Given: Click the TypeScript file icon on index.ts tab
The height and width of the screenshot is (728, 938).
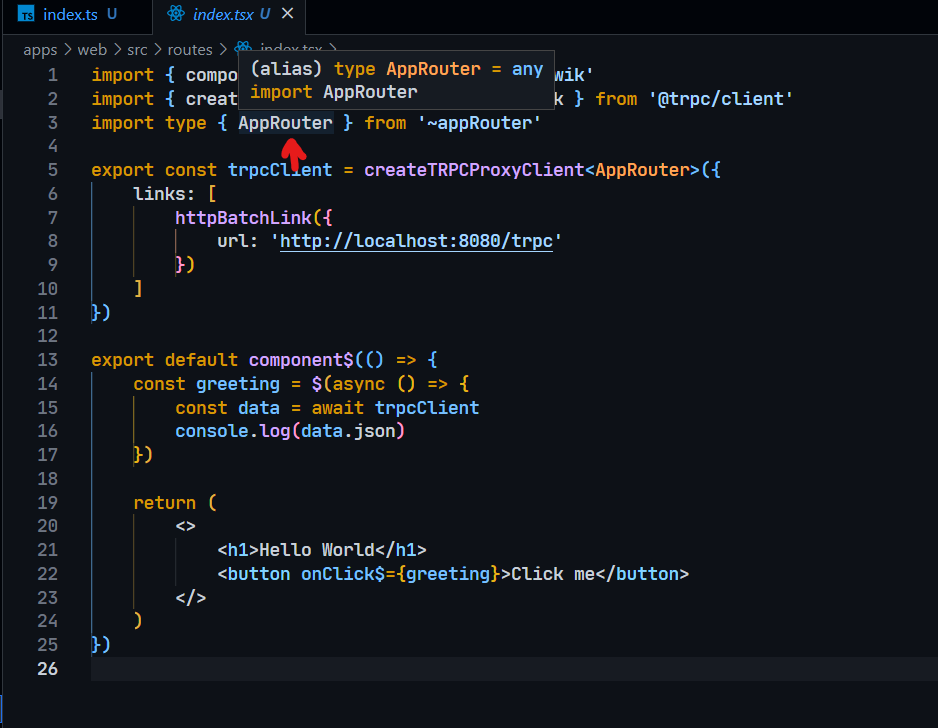Looking at the screenshot, I should click(x=26, y=14).
